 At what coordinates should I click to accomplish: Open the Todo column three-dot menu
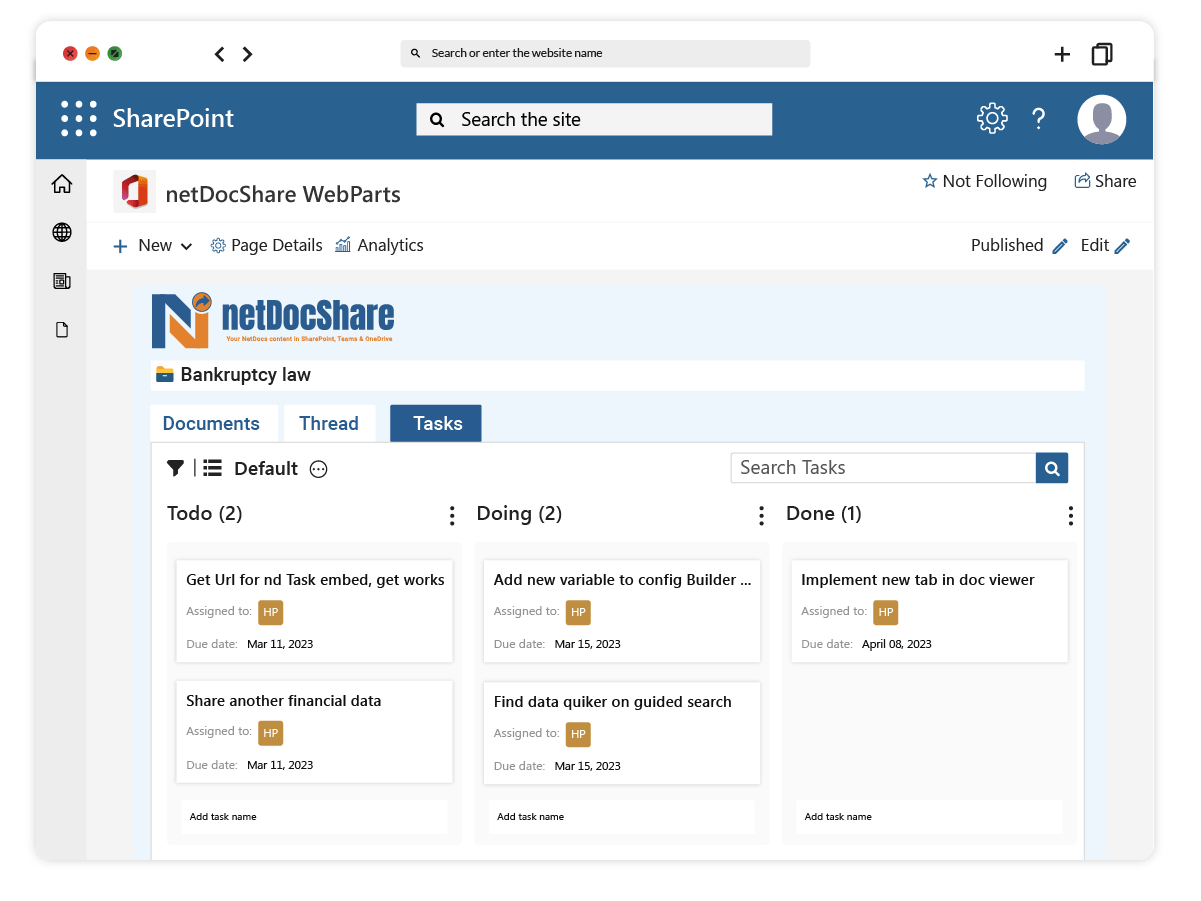point(452,515)
